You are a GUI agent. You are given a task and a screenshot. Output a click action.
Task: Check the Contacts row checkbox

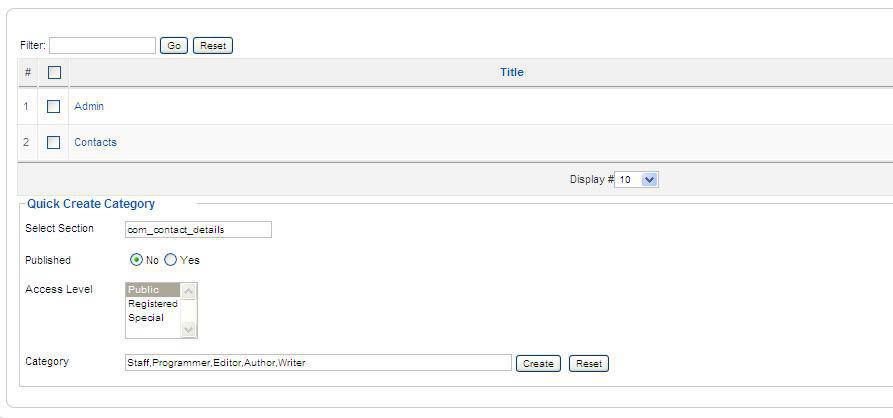click(54, 142)
